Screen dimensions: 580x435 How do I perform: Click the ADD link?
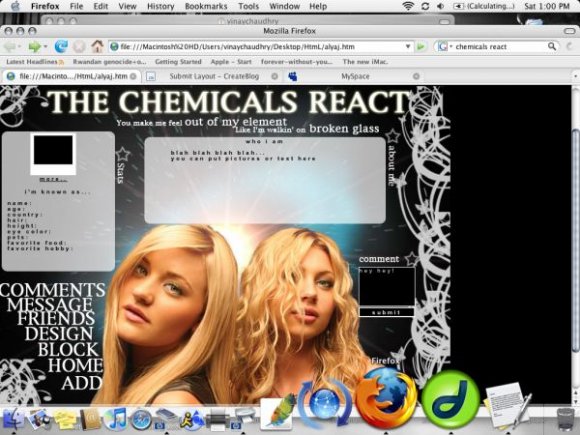point(82,383)
